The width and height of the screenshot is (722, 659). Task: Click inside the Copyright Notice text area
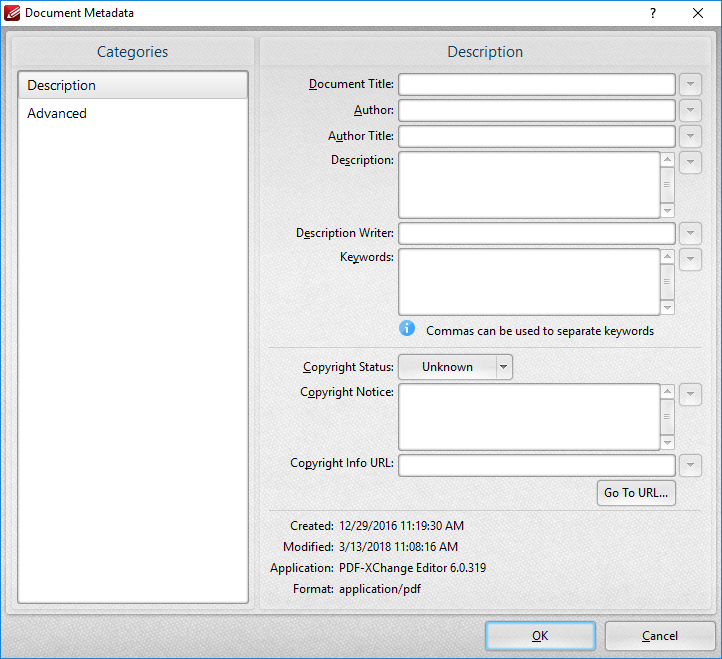pos(529,417)
